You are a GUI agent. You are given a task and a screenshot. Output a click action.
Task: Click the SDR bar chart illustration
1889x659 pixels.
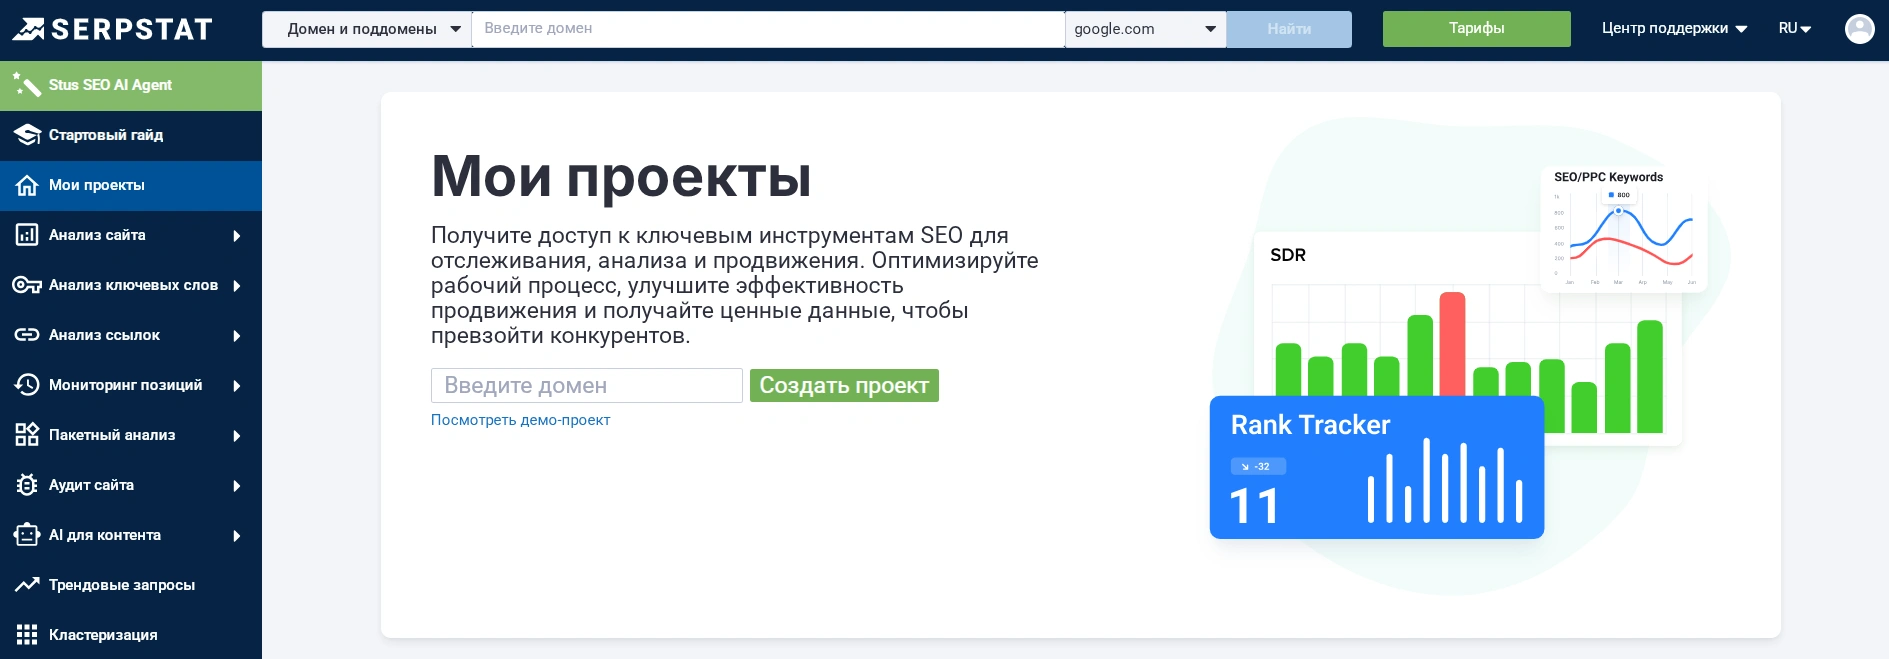click(x=1468, y=340)
